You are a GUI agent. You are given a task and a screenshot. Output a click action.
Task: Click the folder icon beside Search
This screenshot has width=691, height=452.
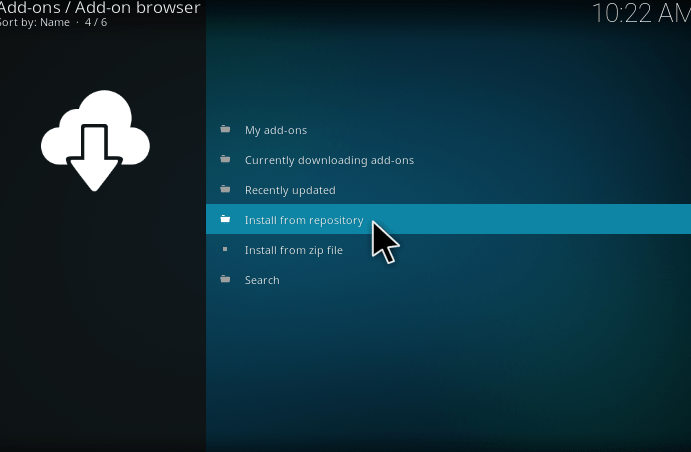click(225, 279)
